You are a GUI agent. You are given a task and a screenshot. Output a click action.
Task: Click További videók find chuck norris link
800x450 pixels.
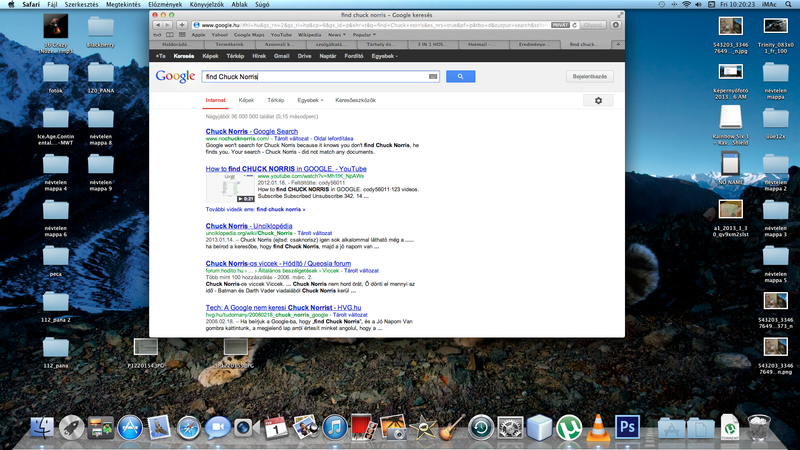pos(255,209)
